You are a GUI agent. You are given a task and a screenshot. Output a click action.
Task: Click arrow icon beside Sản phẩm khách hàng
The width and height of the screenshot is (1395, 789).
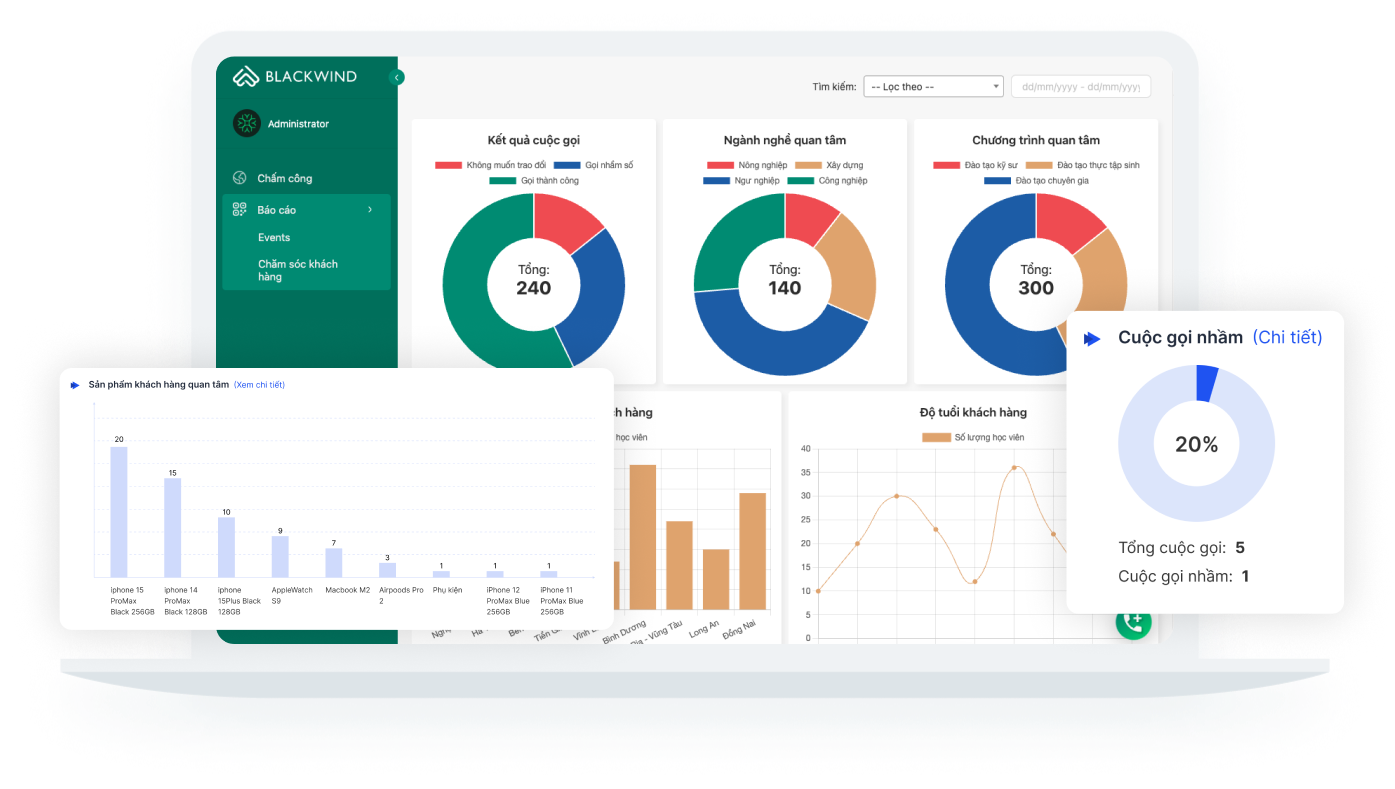(x=75, y=385)
